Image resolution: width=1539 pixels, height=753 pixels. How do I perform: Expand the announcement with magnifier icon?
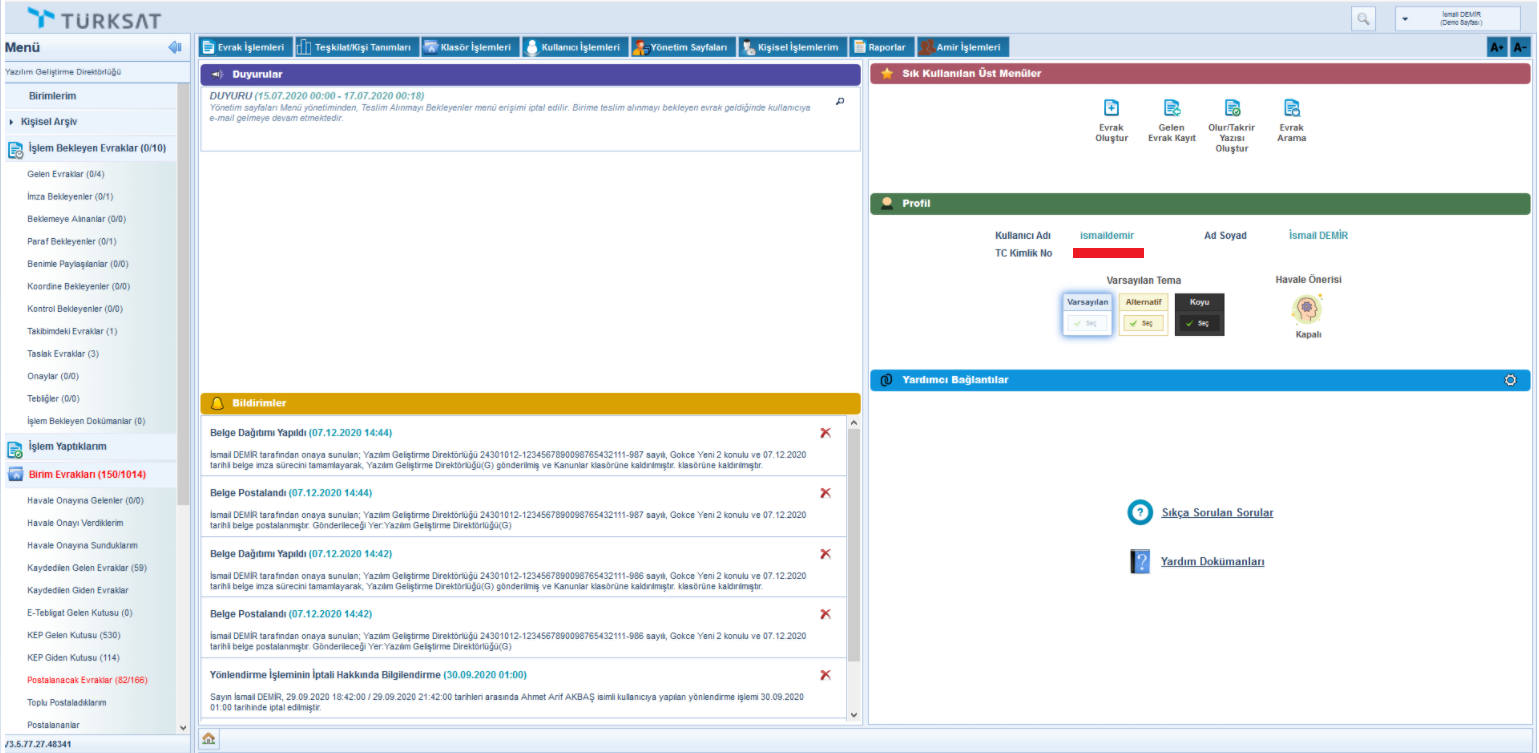pyautogui.click(x=840, y=101)
